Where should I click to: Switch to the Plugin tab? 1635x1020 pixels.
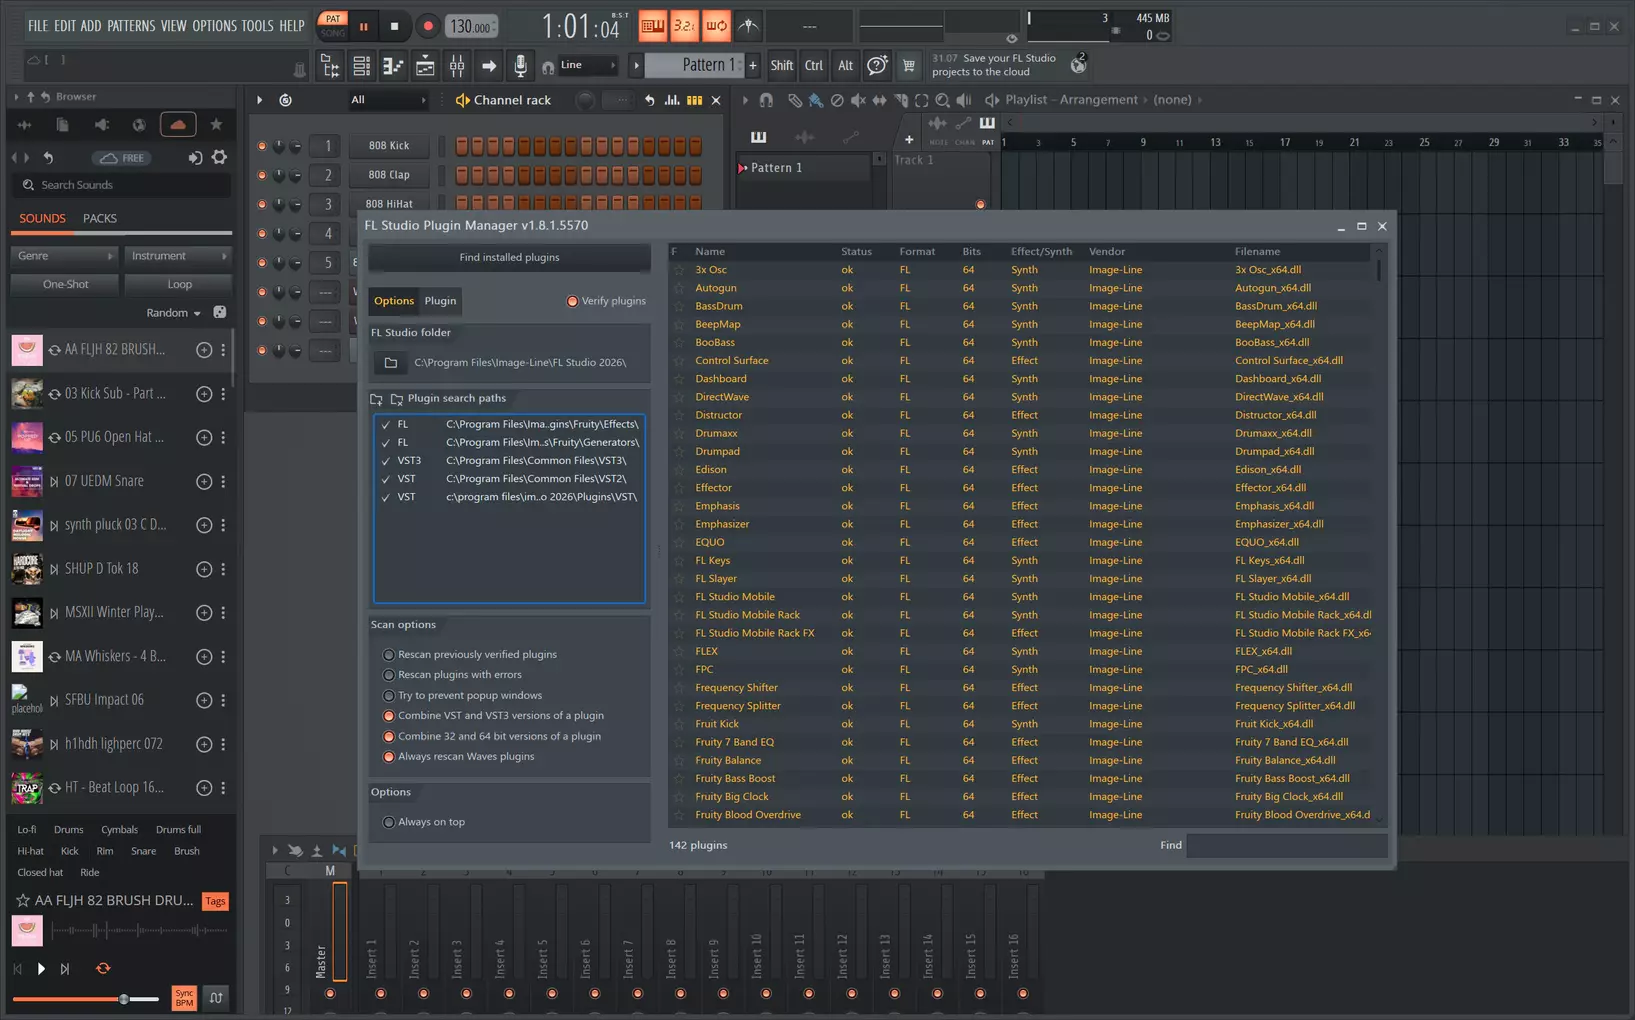point(440,301)
